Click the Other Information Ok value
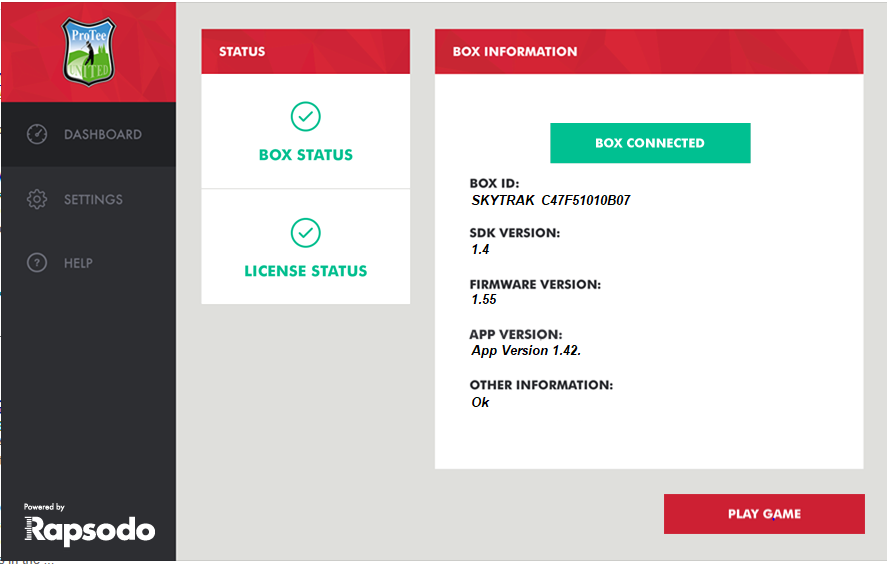Viewport: 887px width, 564px height. (x=481, y=402)
